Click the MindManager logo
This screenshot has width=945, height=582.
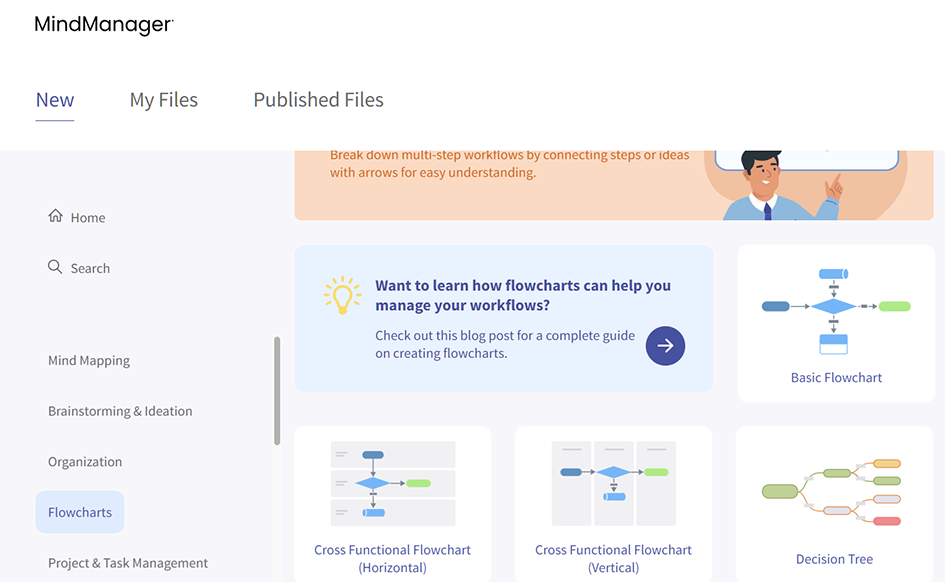[104, 25]
